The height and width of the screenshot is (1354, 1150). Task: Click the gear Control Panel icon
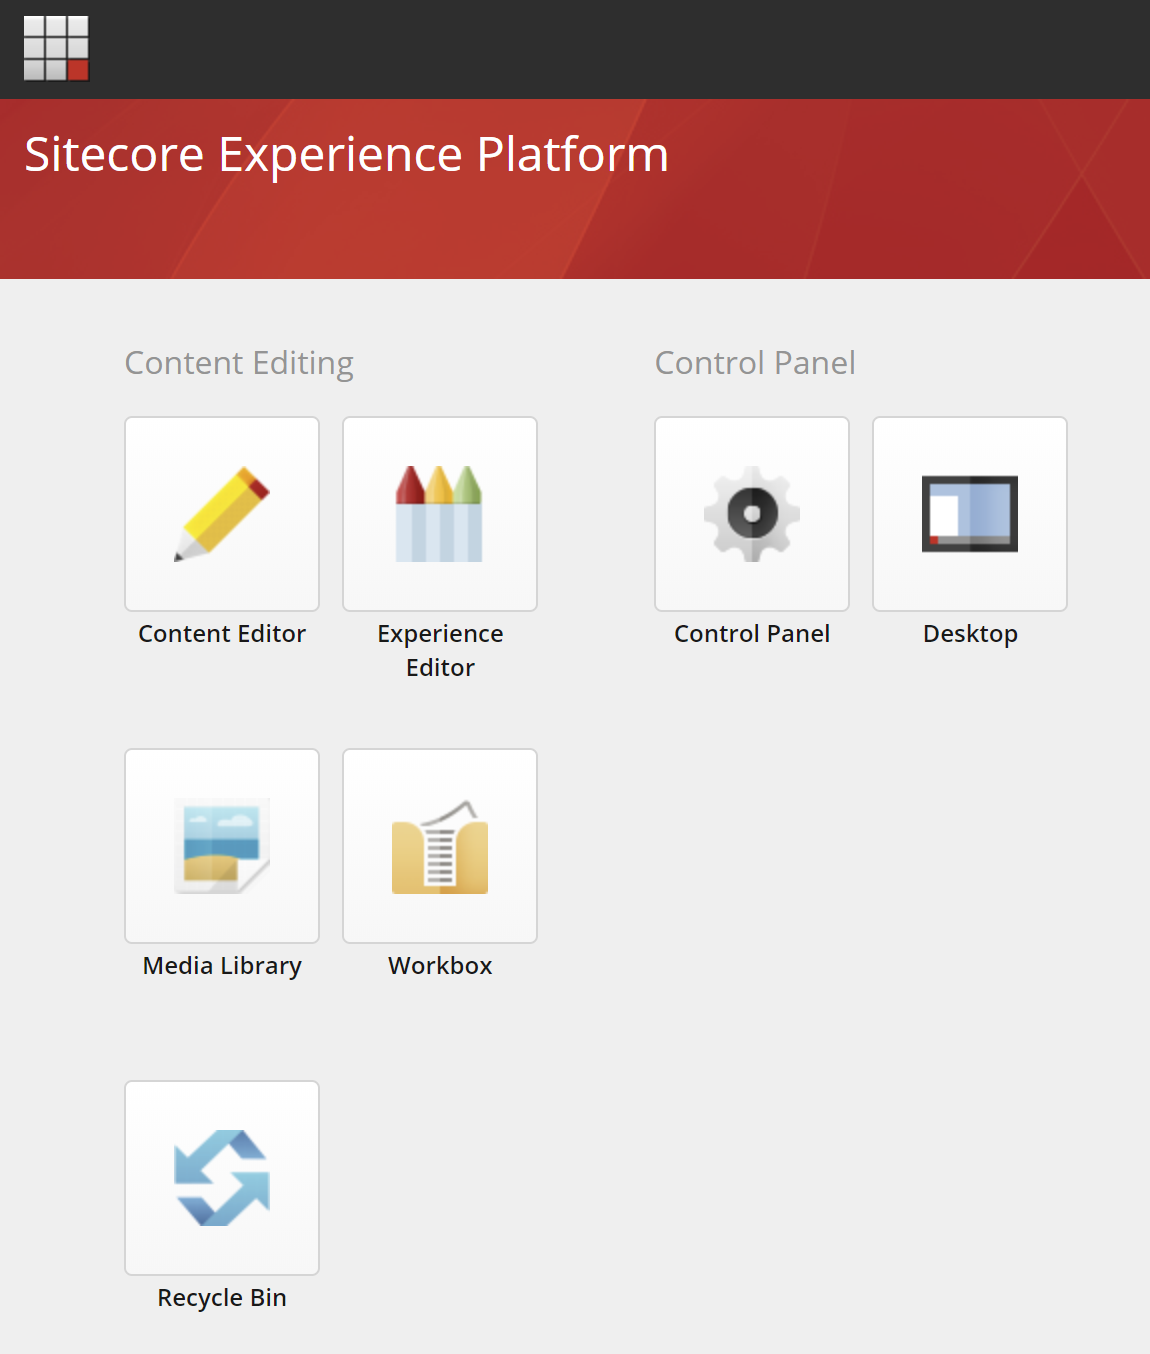(x=752, y=513)
